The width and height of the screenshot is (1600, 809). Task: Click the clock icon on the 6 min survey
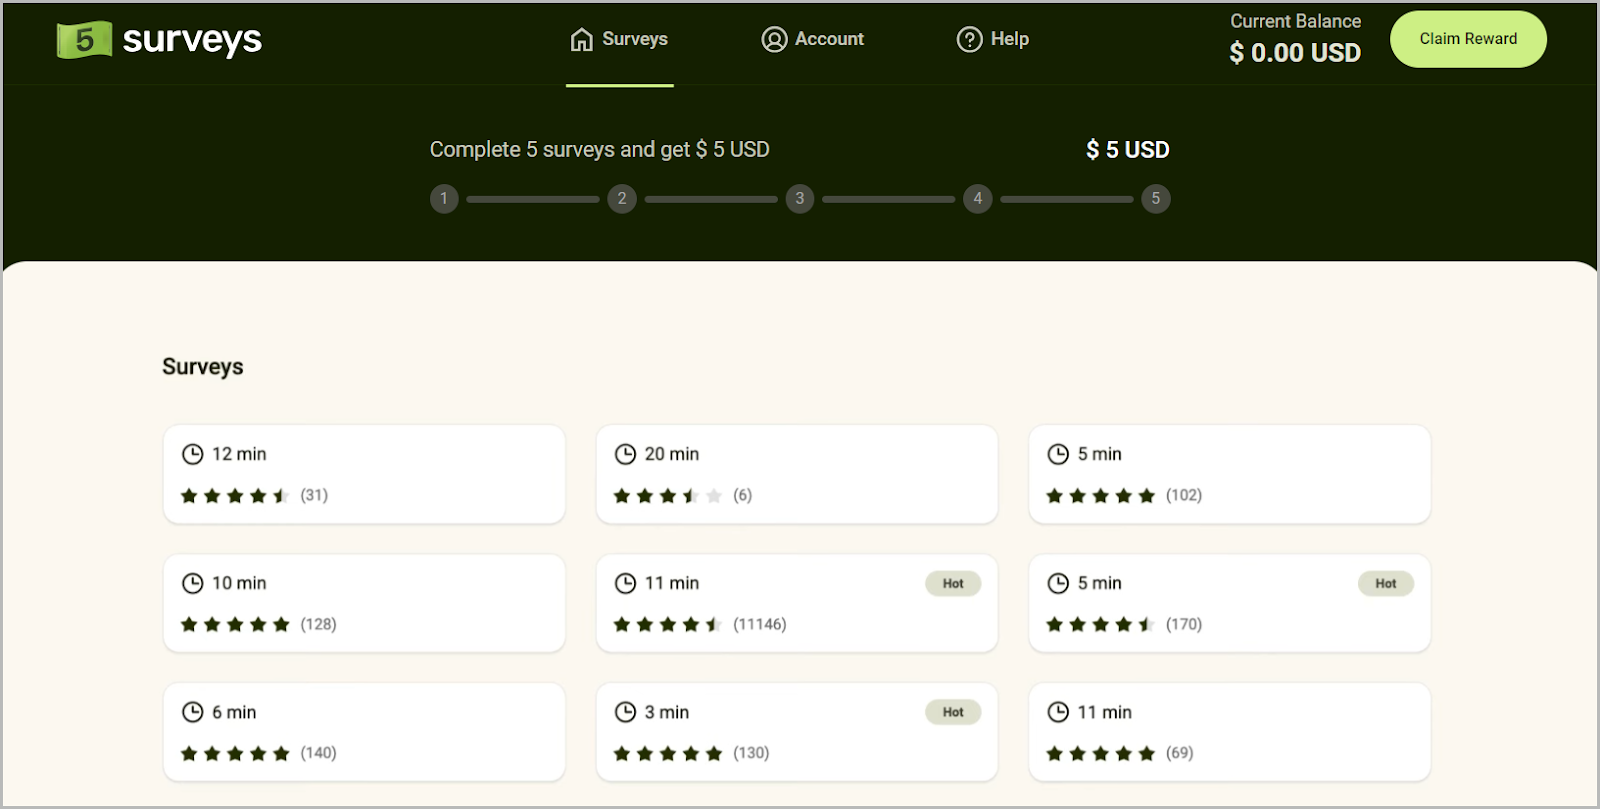[193, 711]
